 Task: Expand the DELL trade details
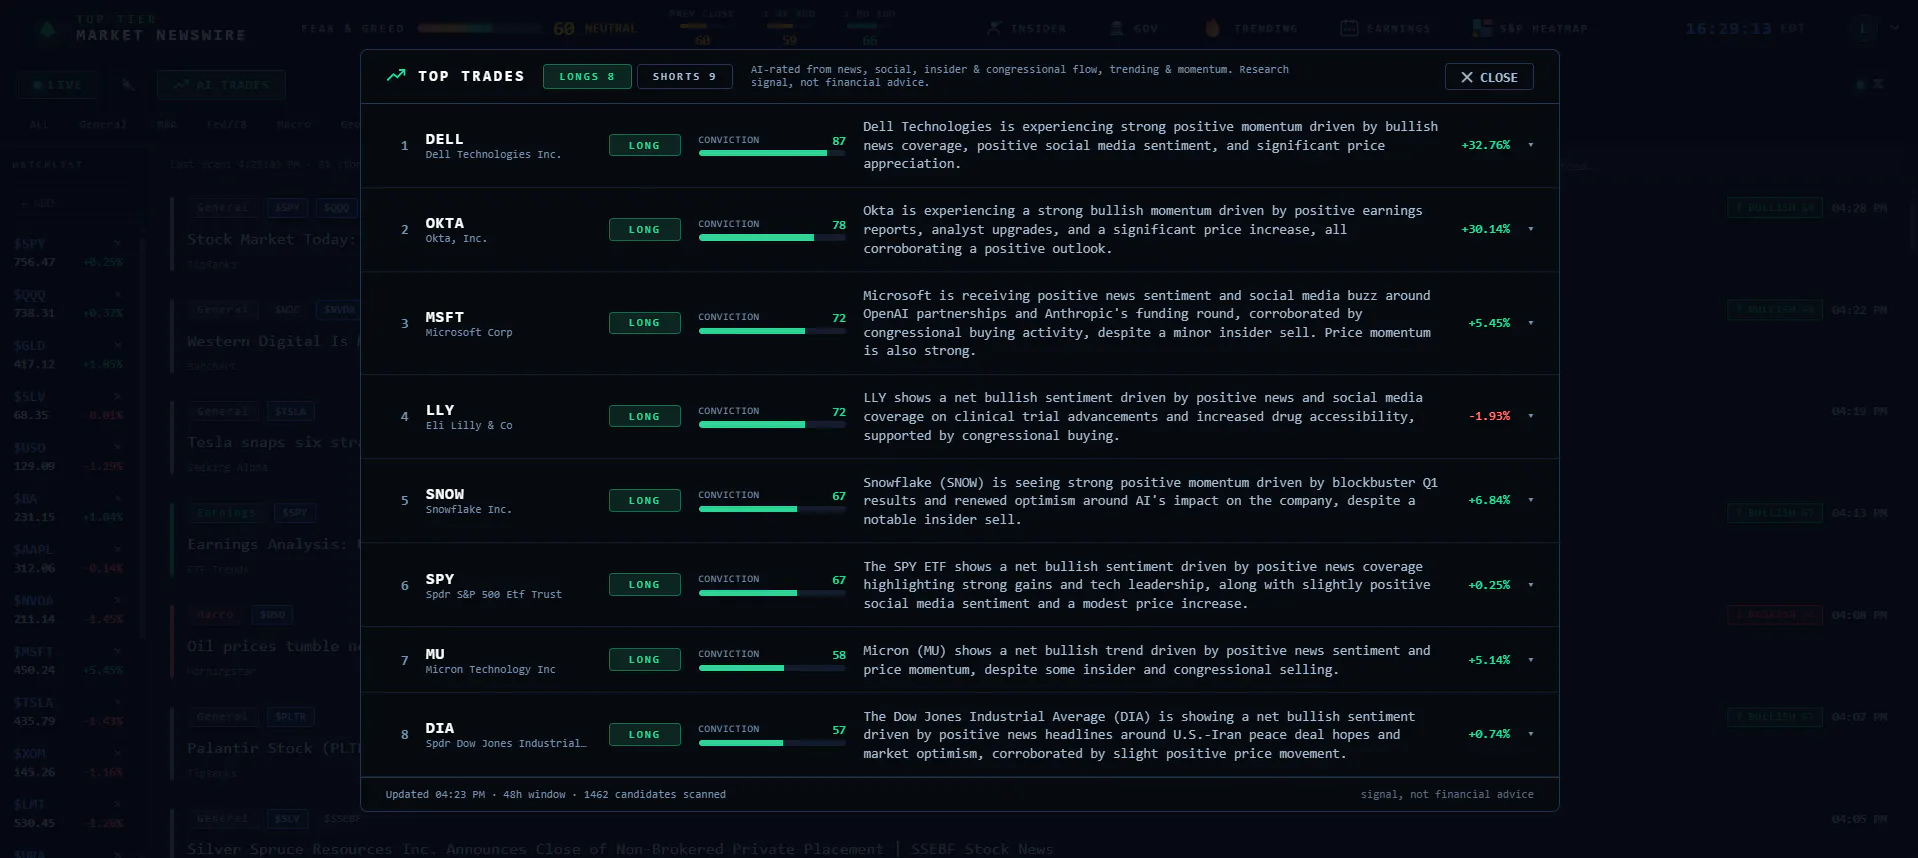1530,145
